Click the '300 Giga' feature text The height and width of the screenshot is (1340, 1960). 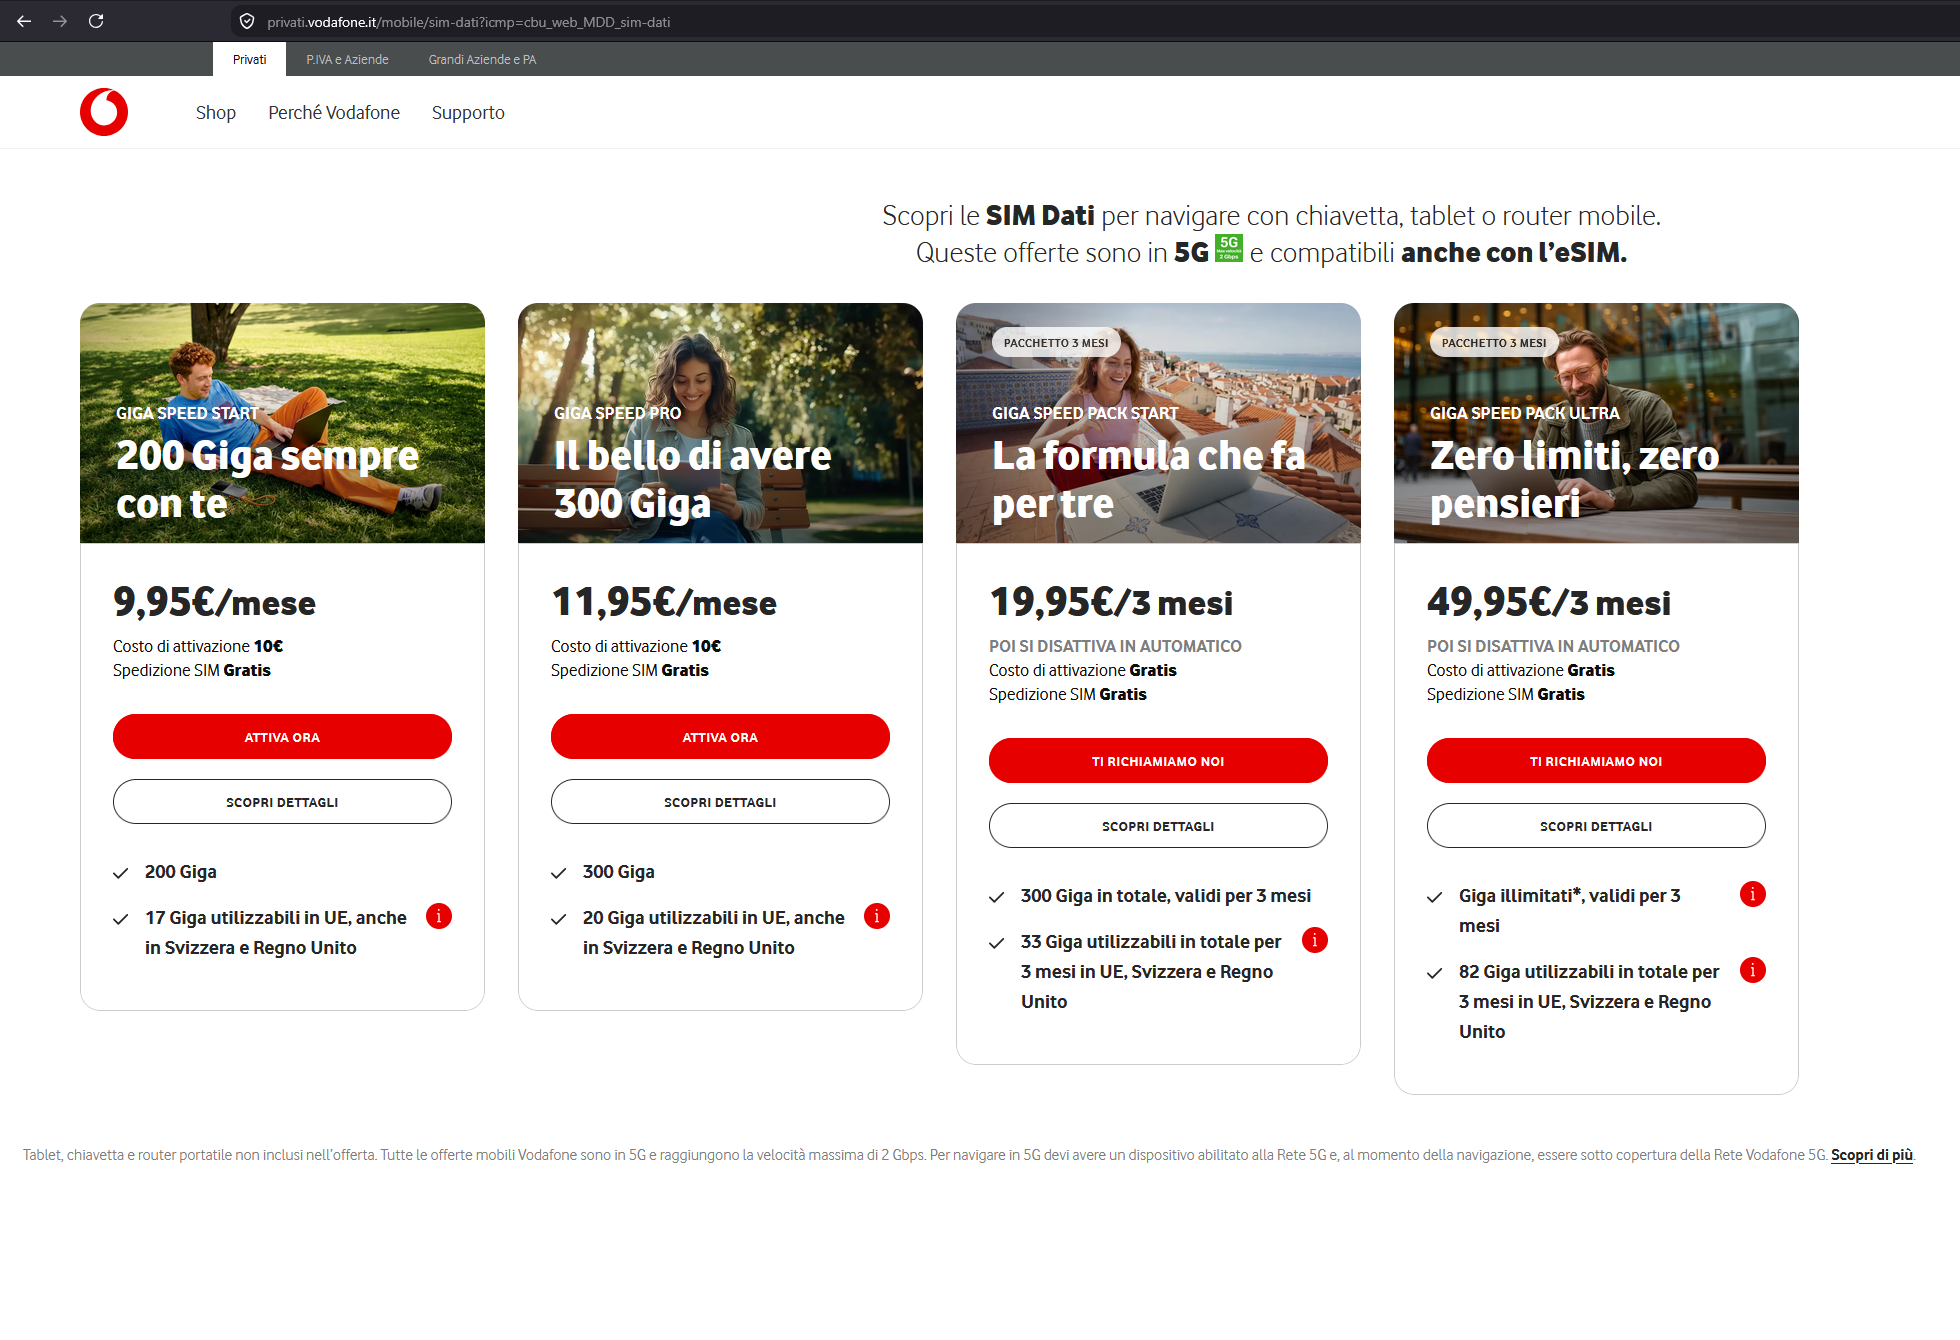pos(619,872)
